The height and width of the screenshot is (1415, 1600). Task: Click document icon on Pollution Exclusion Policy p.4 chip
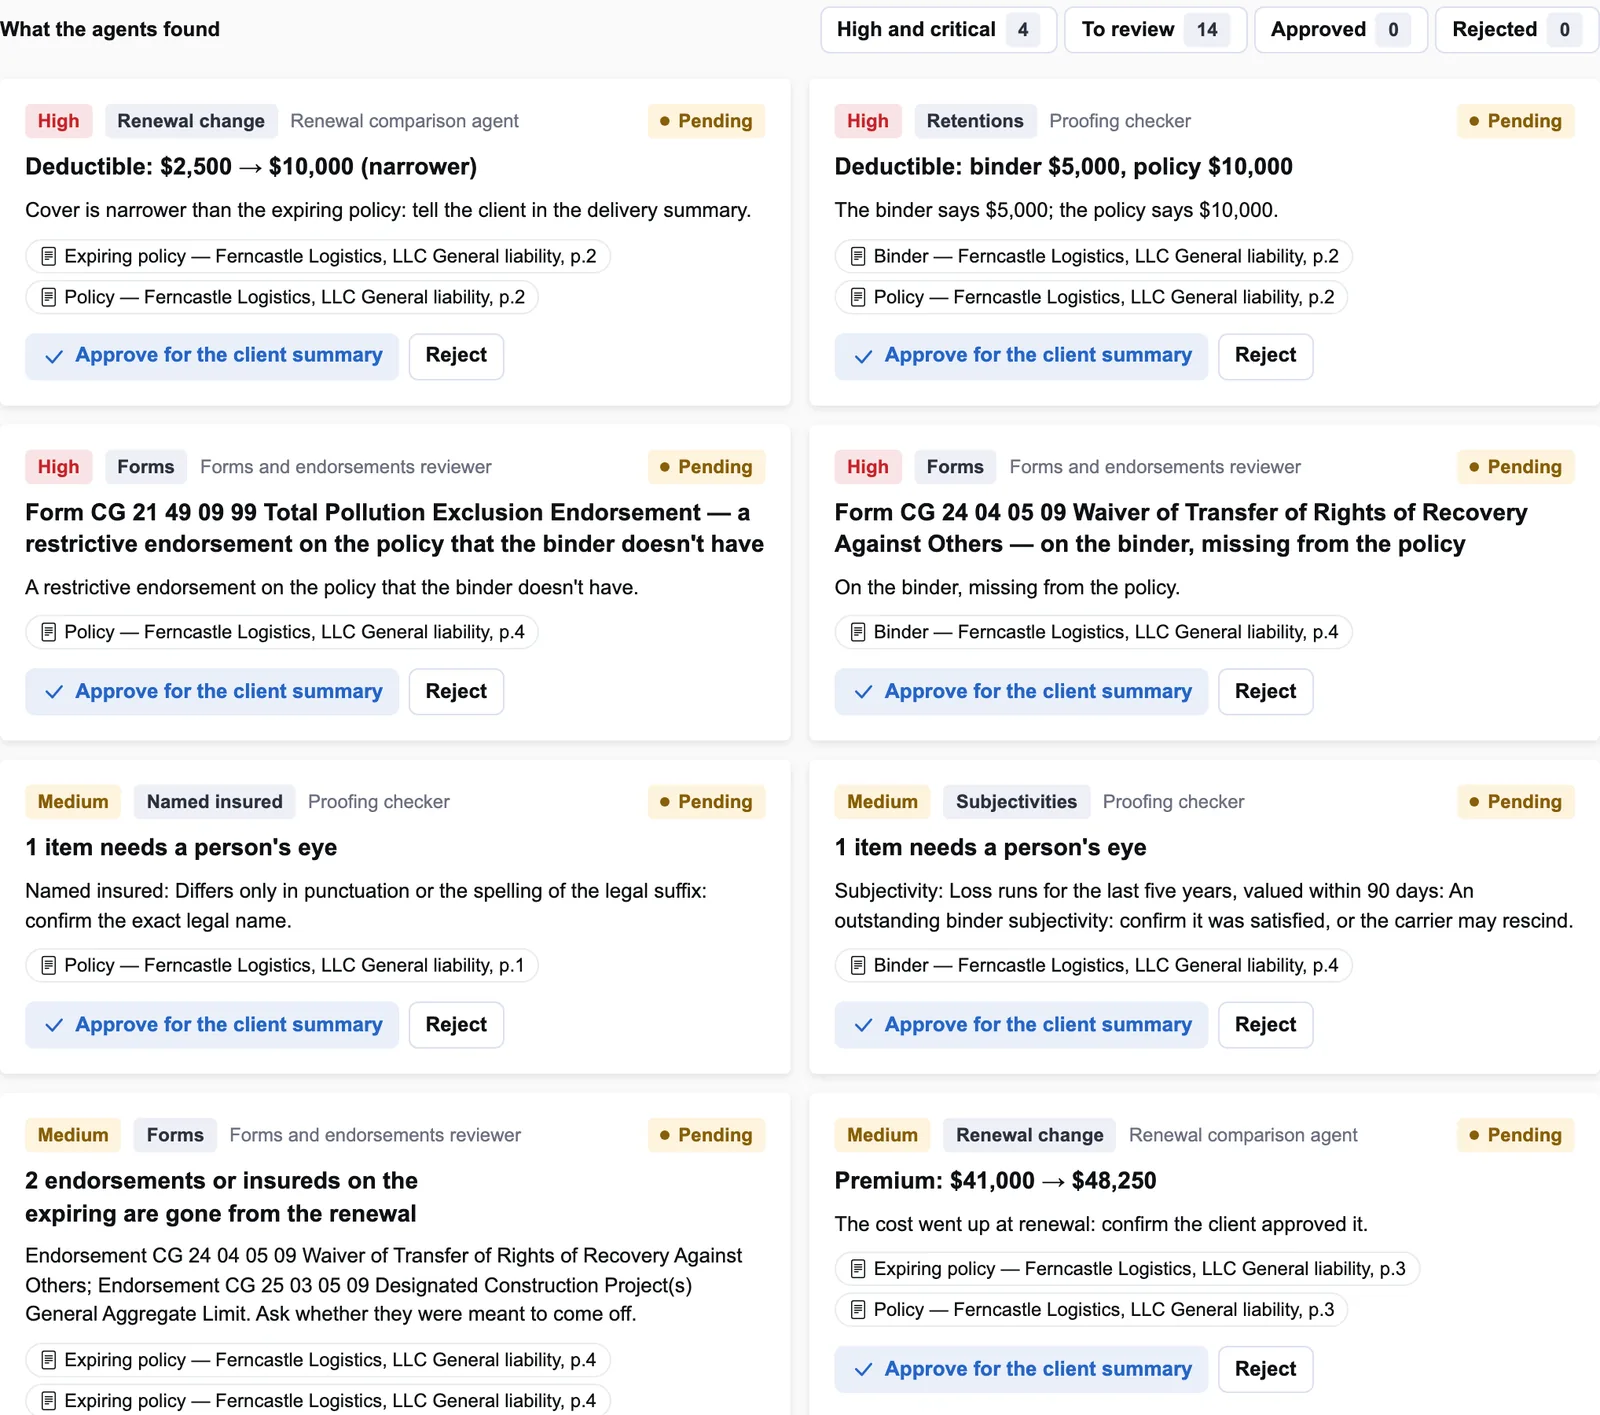coord(48,632)
